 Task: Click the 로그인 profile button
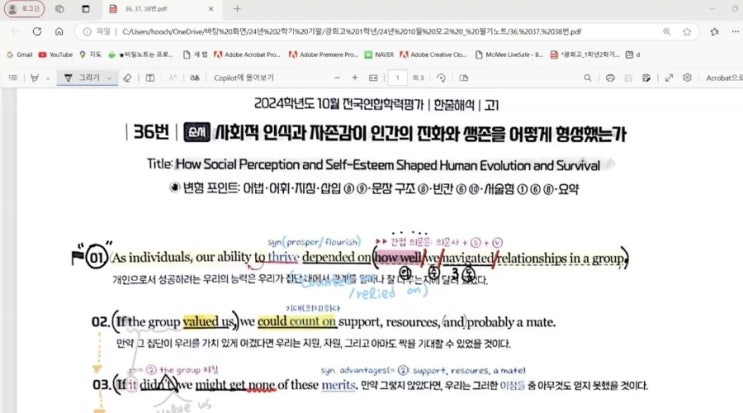24,9
